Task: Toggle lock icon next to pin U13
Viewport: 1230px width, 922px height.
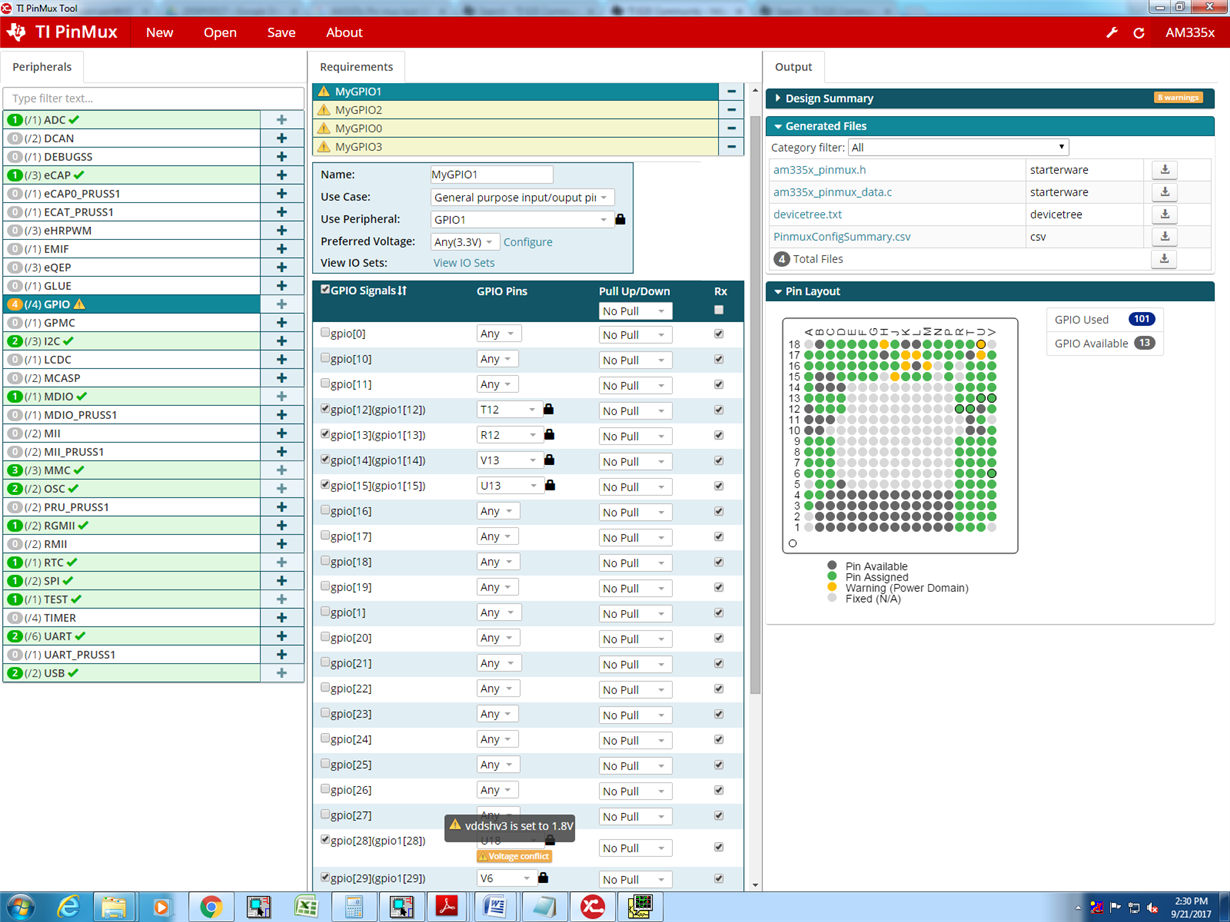Action: [x=549, y=485]
